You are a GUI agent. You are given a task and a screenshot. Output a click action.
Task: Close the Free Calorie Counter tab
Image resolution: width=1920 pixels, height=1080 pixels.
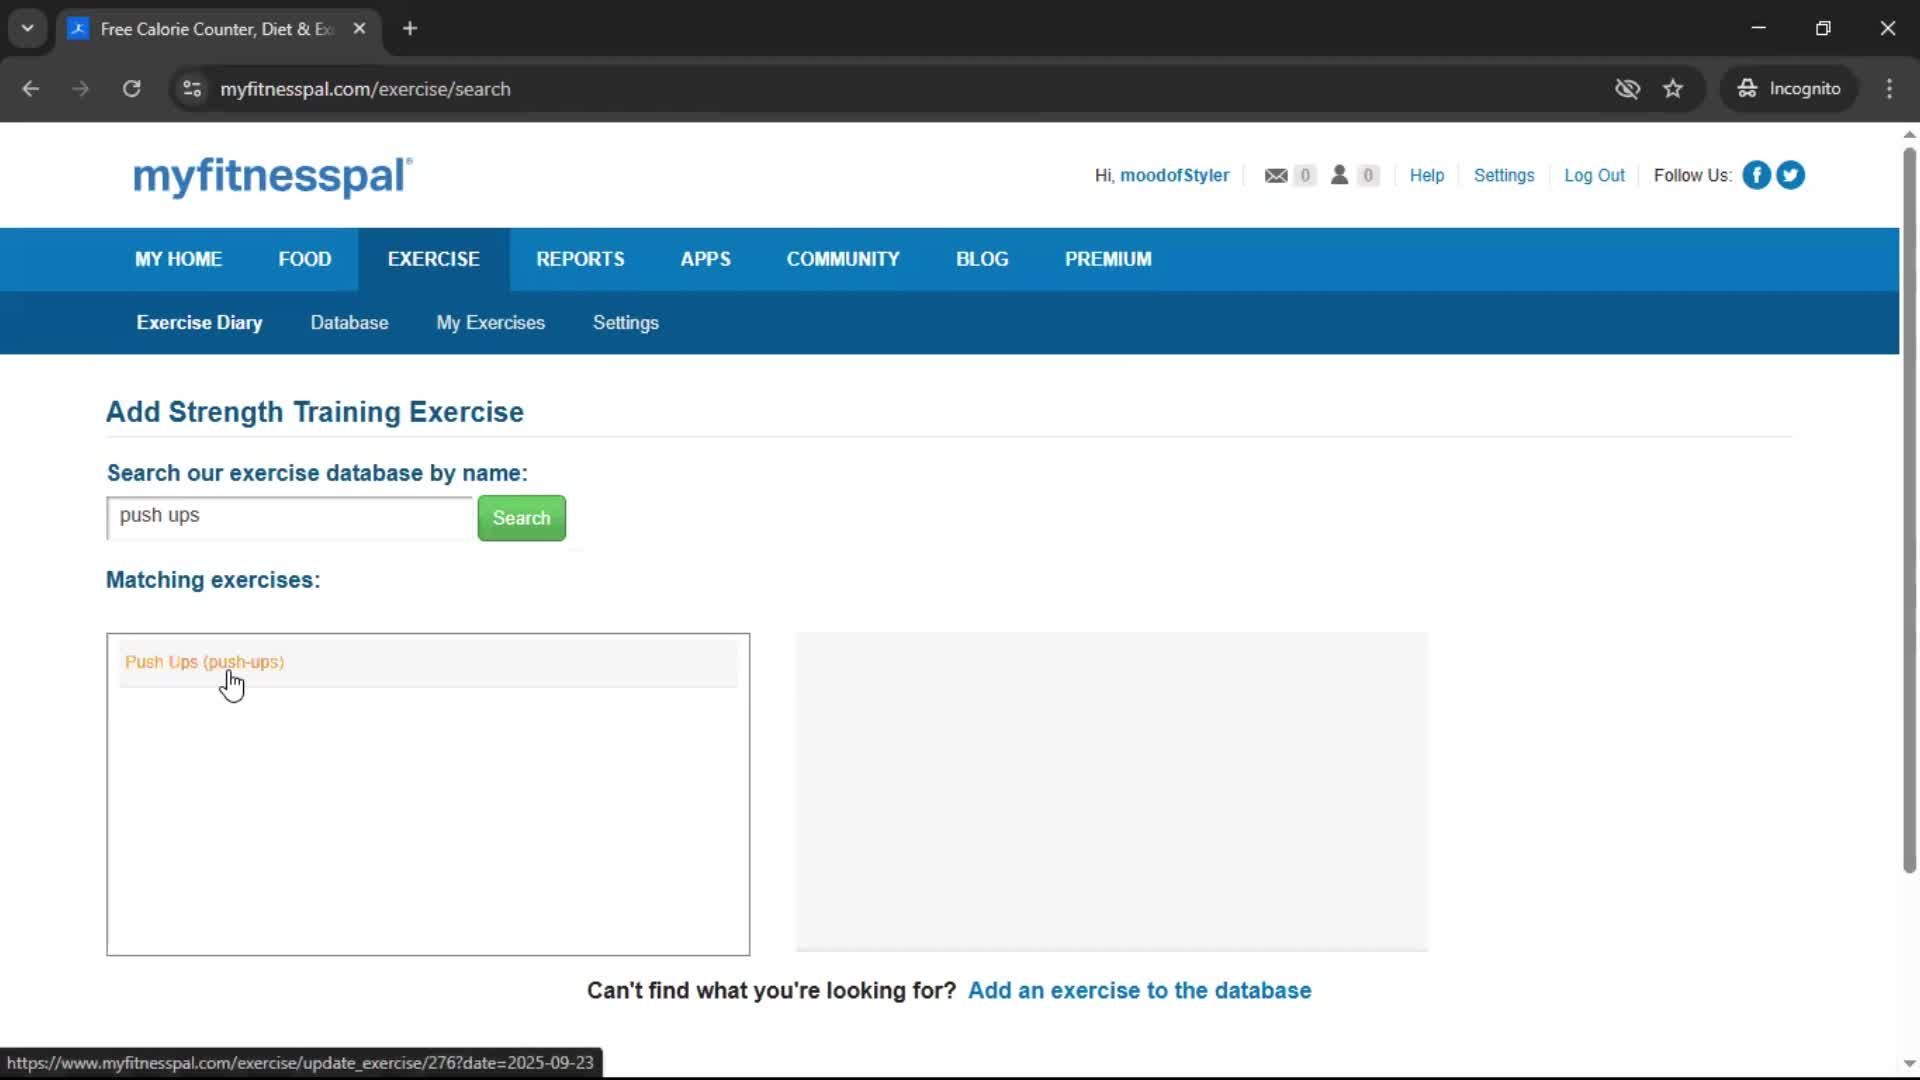click(x=359, y=29)
